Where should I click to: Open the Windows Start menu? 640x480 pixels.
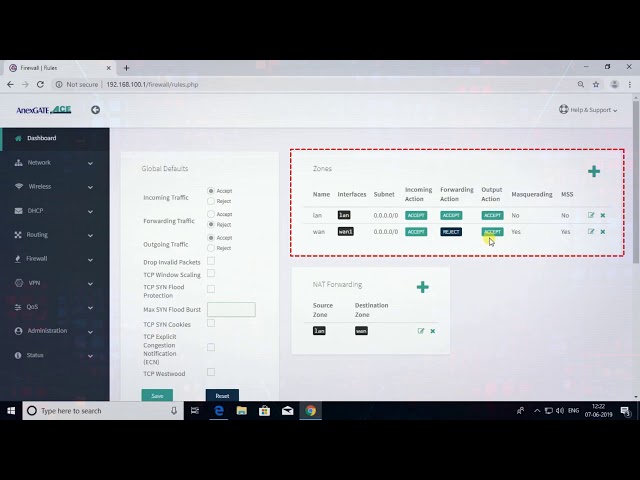[11, 411]
